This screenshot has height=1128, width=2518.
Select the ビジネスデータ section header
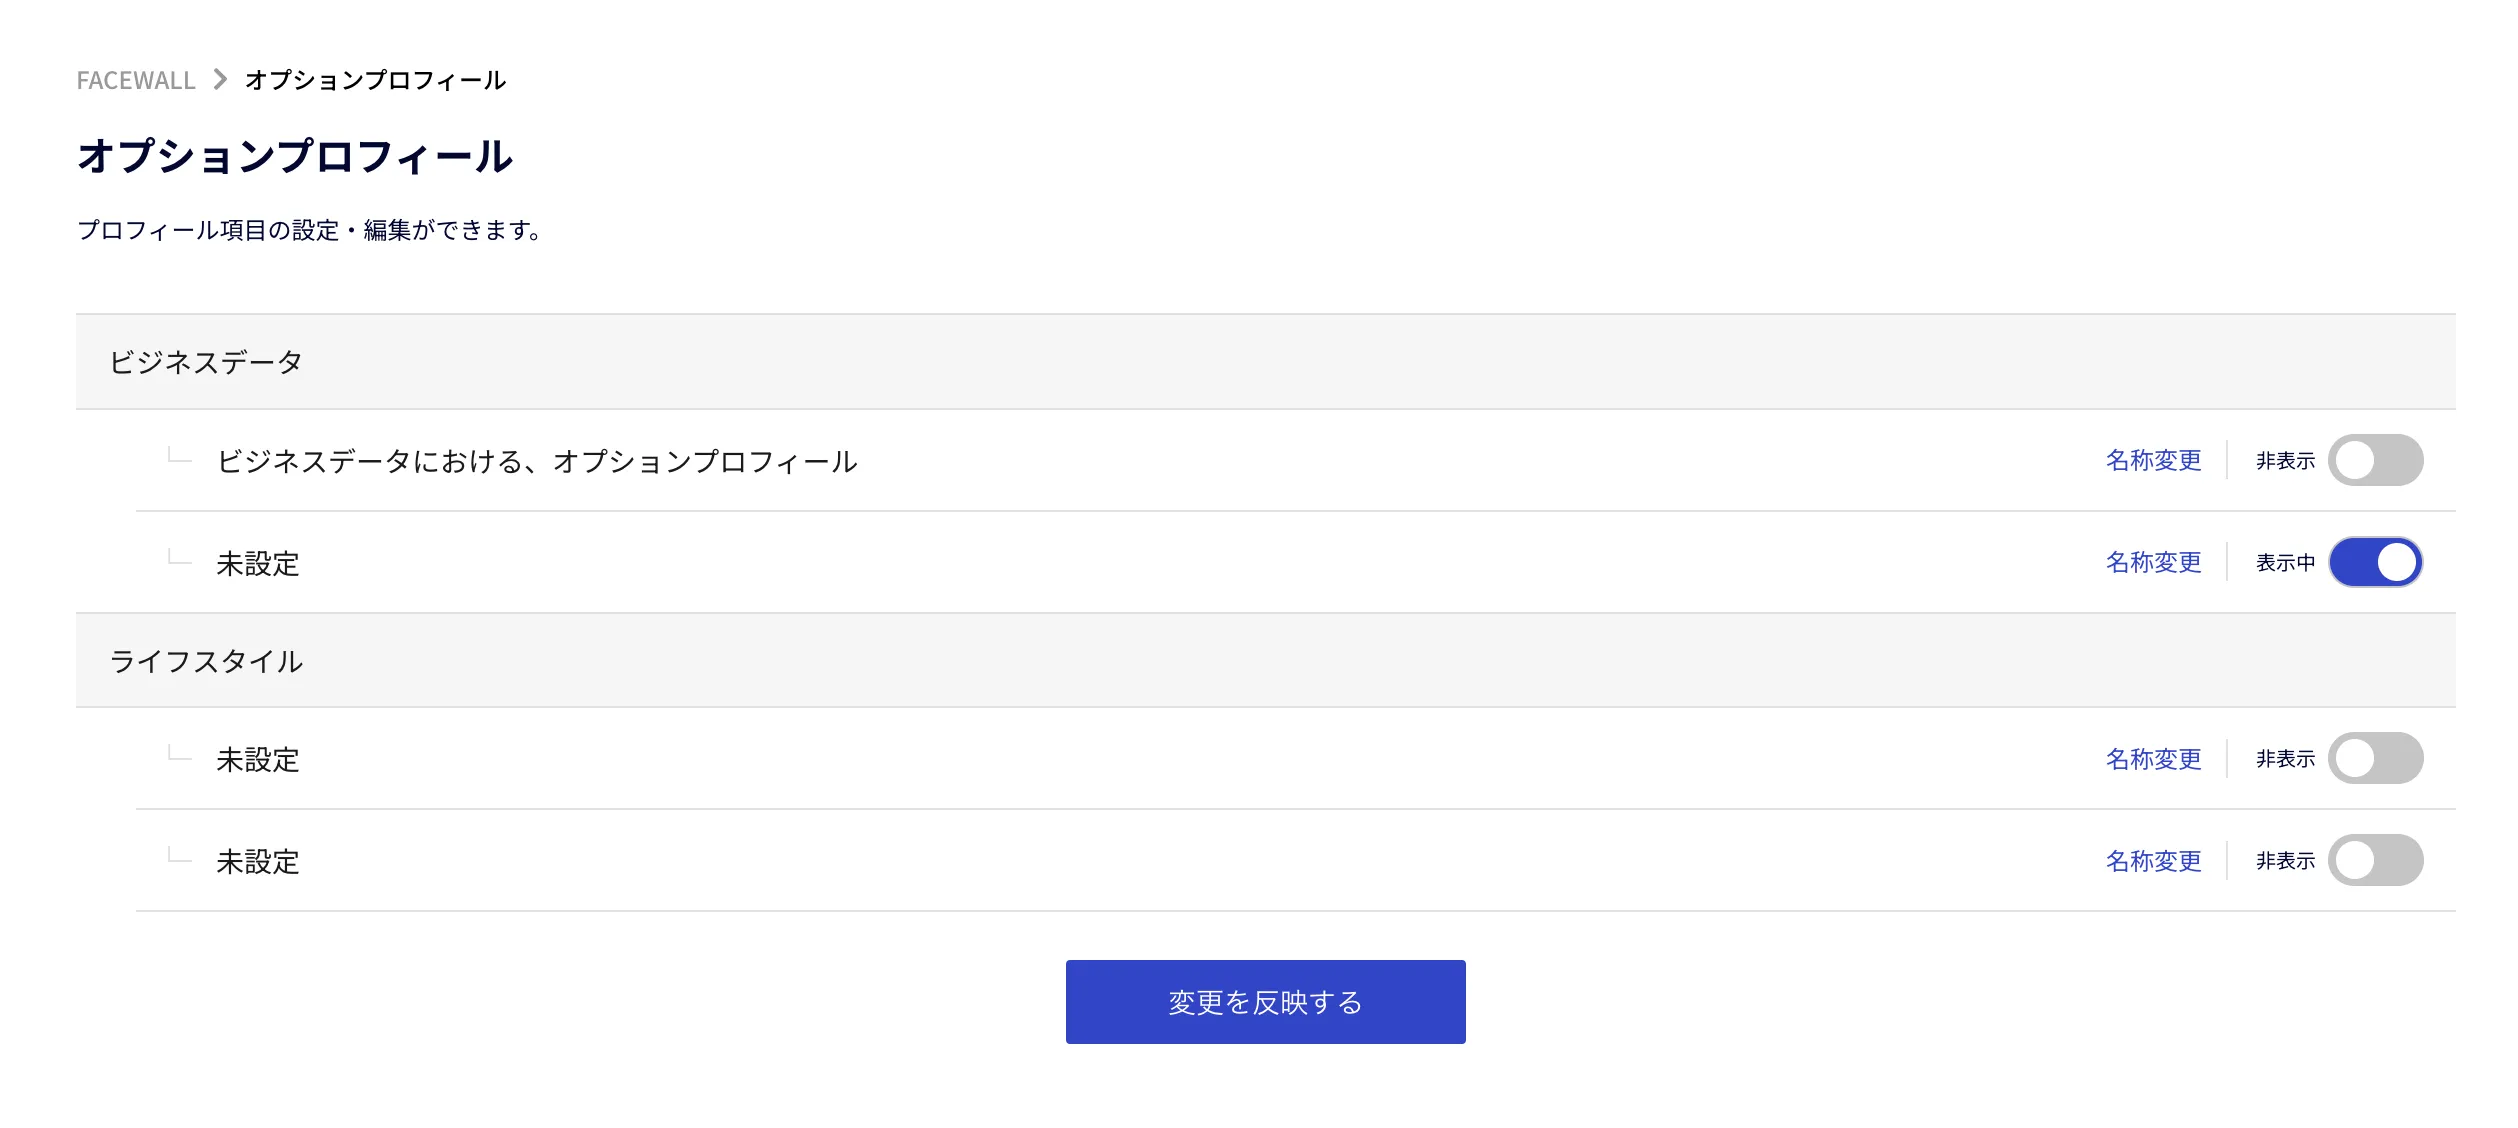(1265, 362)
